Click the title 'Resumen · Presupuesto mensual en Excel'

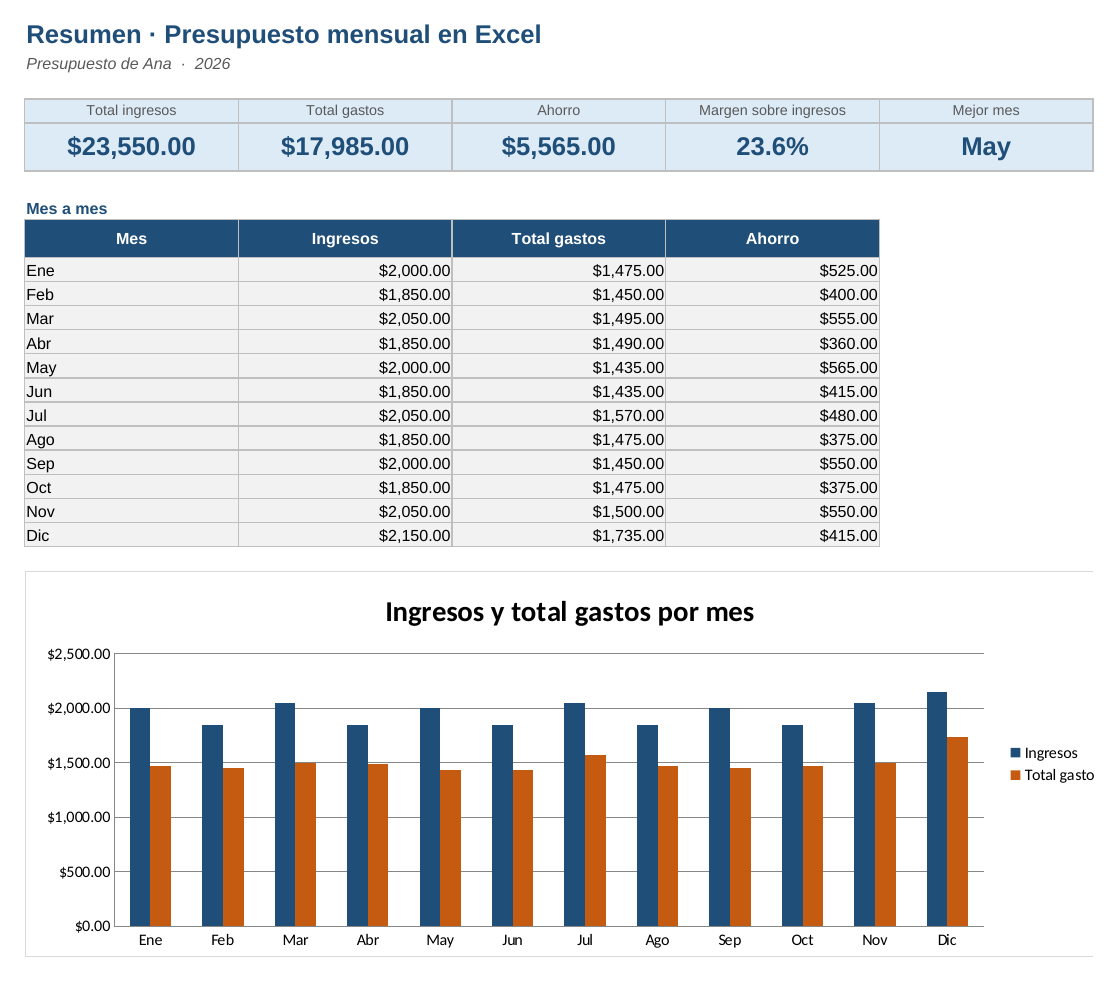click(x=284, y=34)
